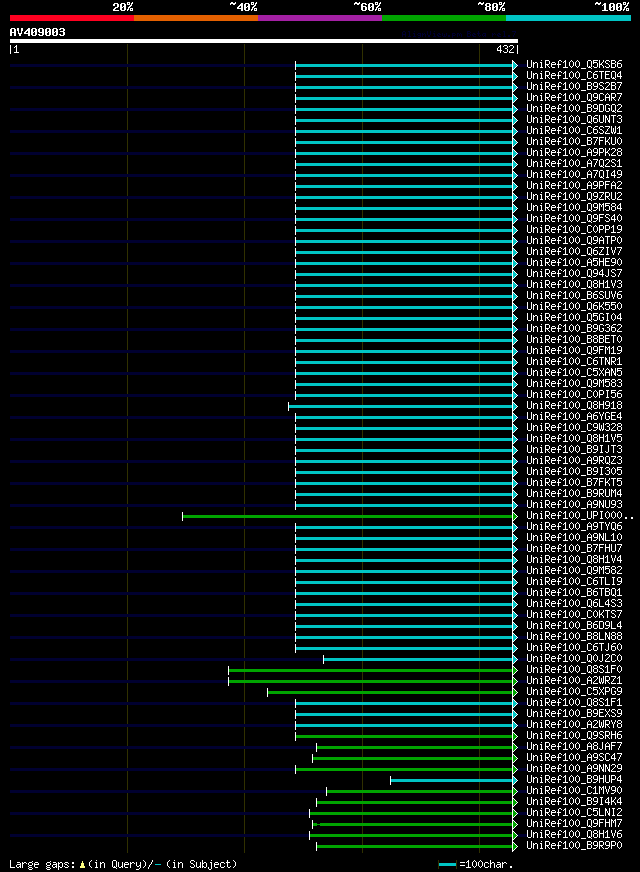Select the UniRef100_A5HE90 label

coord(574,262)
